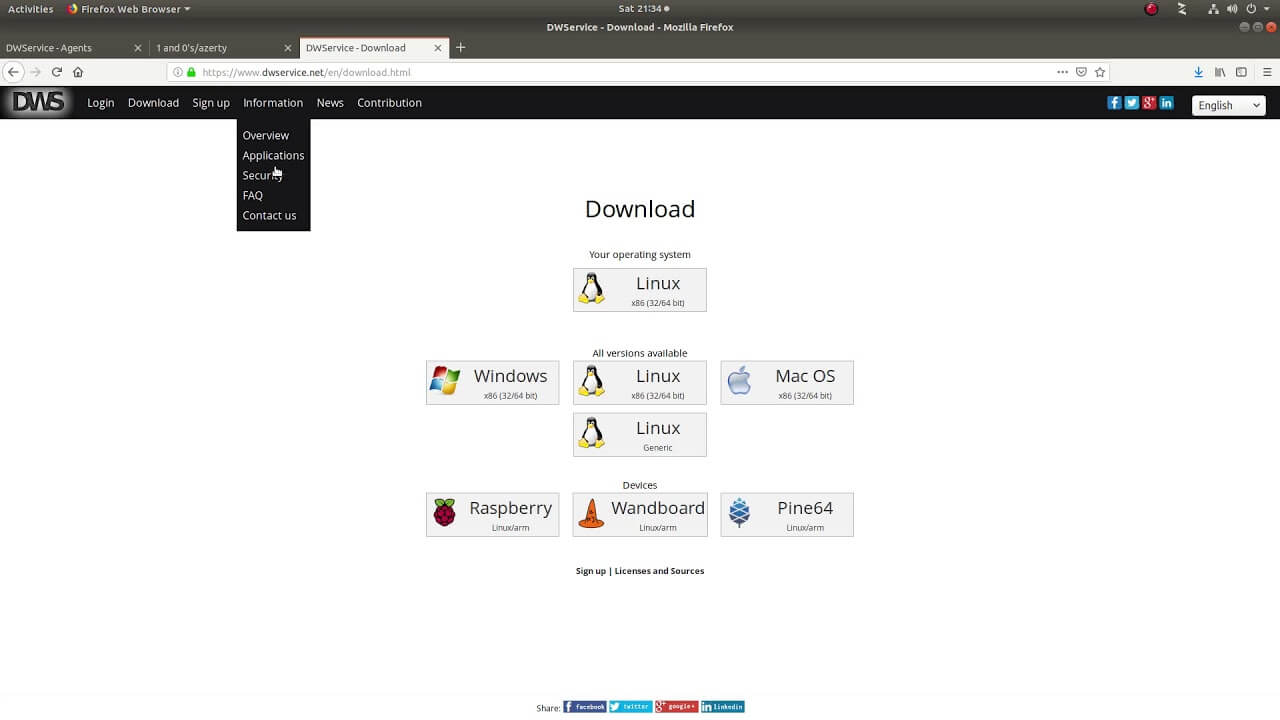Open the LinkedIn icon in the header

1166,103
